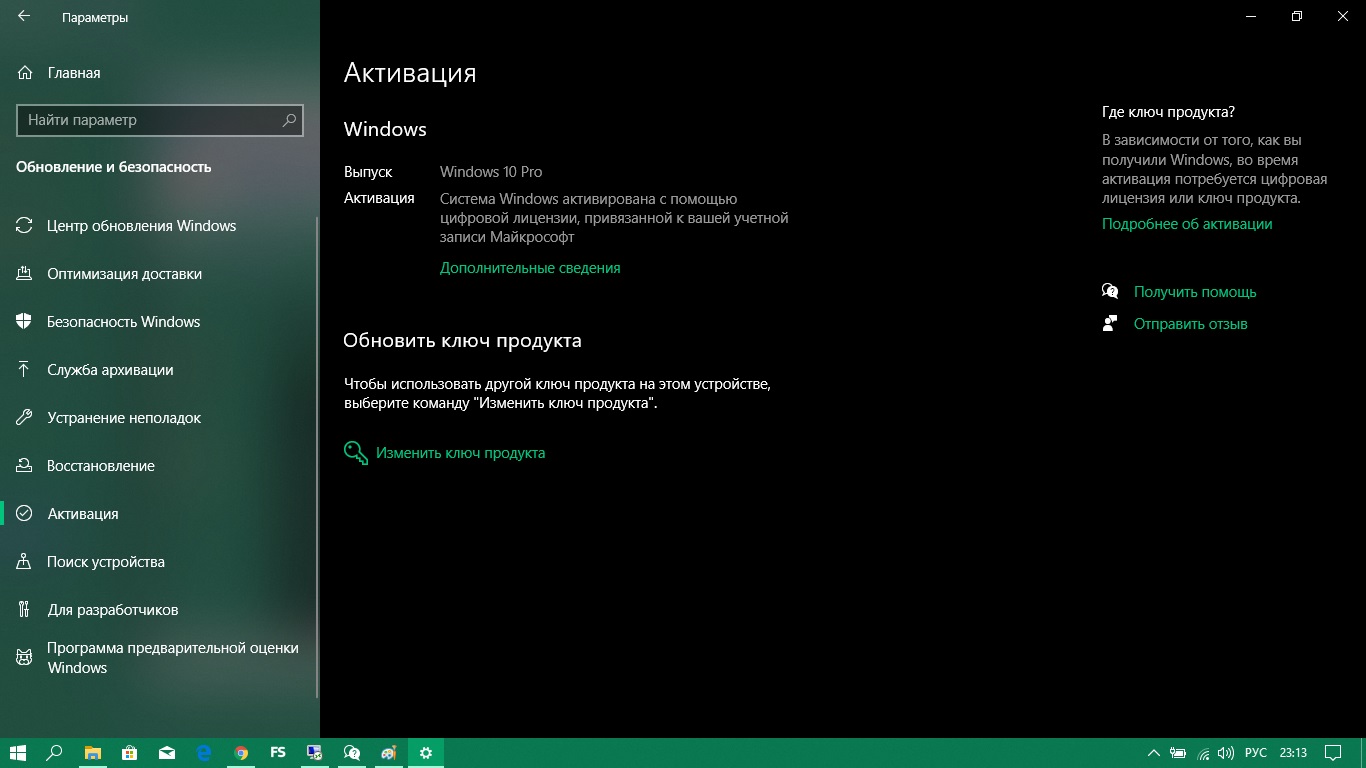Open Дополнительные сведения link
This screenshot has width=1366, height=768.
pyautogui.click(x=530, y=268)
